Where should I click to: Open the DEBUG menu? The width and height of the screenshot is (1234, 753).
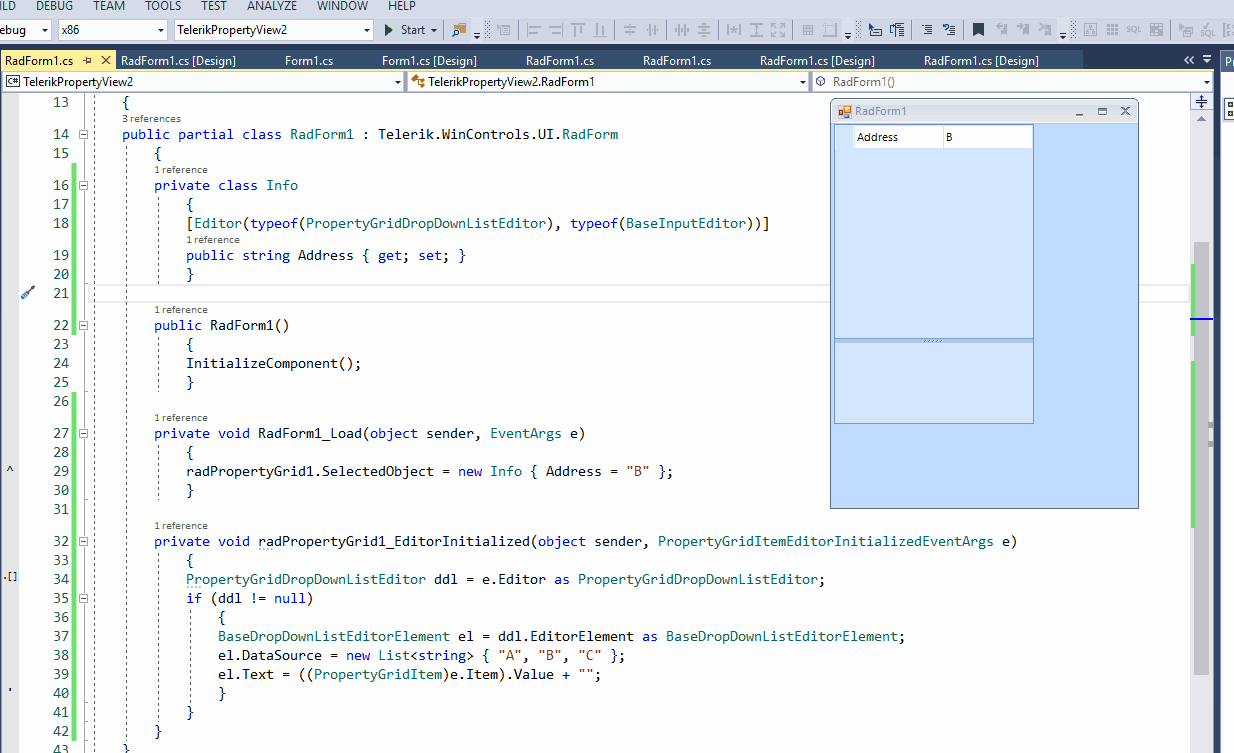(x=54, y=6)
